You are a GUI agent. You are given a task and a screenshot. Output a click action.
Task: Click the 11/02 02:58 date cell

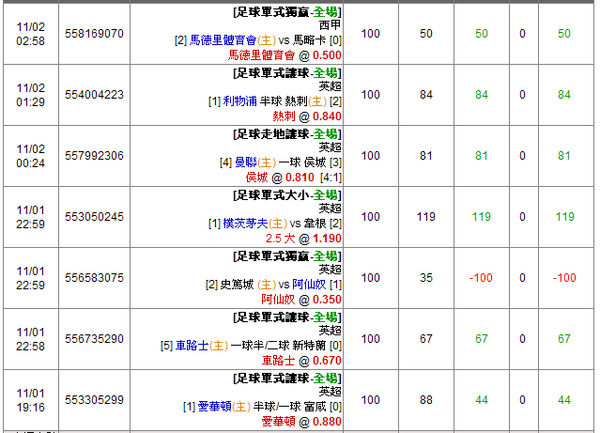click(x=31, y=34)
